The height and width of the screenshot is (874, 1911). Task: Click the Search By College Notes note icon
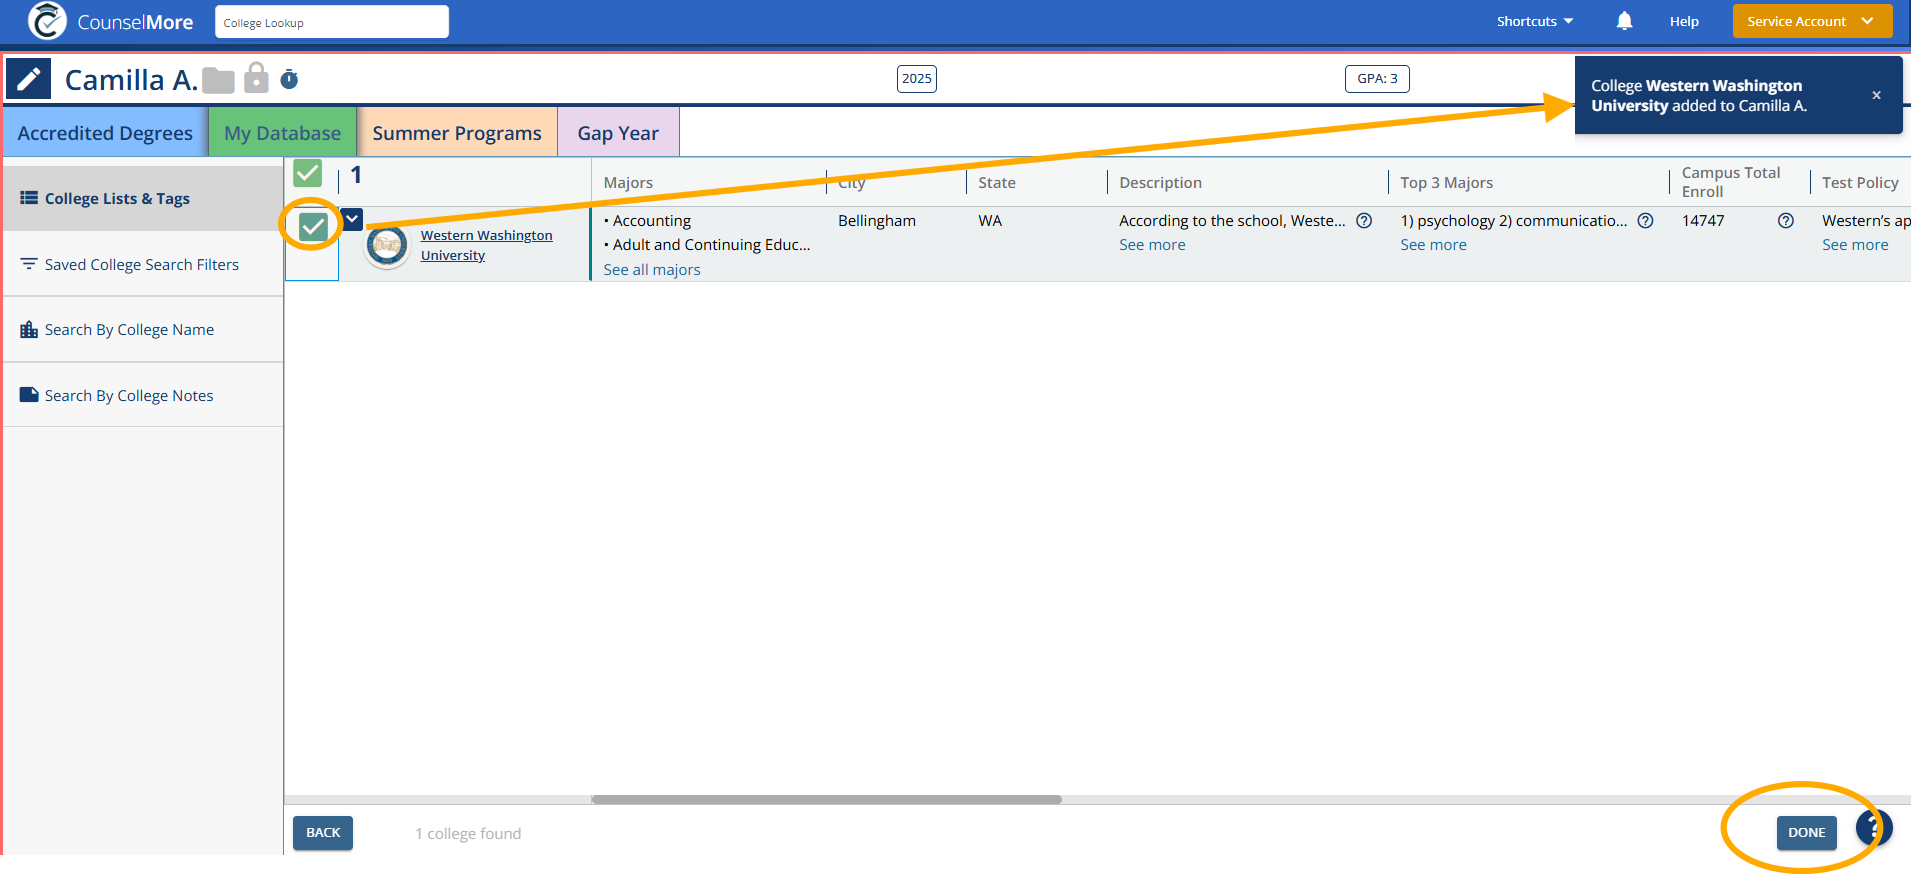point(29,395)
